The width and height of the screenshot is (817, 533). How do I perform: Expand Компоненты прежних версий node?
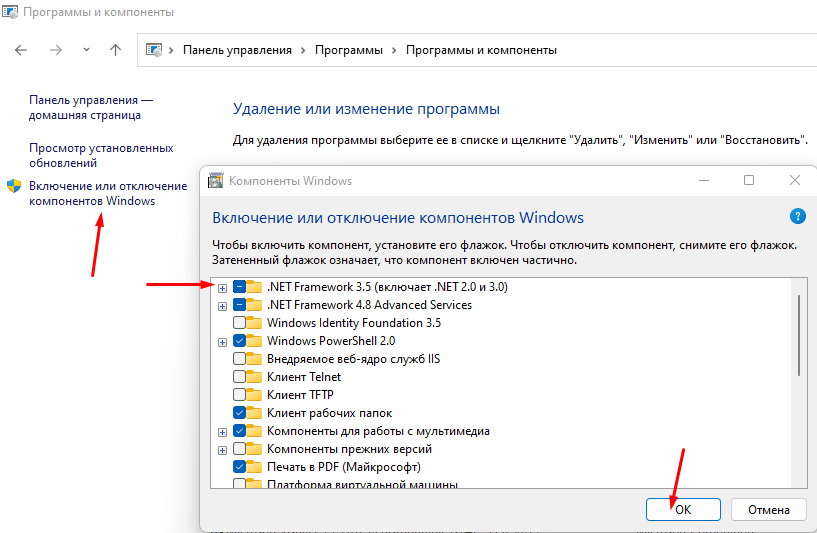pyautogui.click(x=222, y=450)
